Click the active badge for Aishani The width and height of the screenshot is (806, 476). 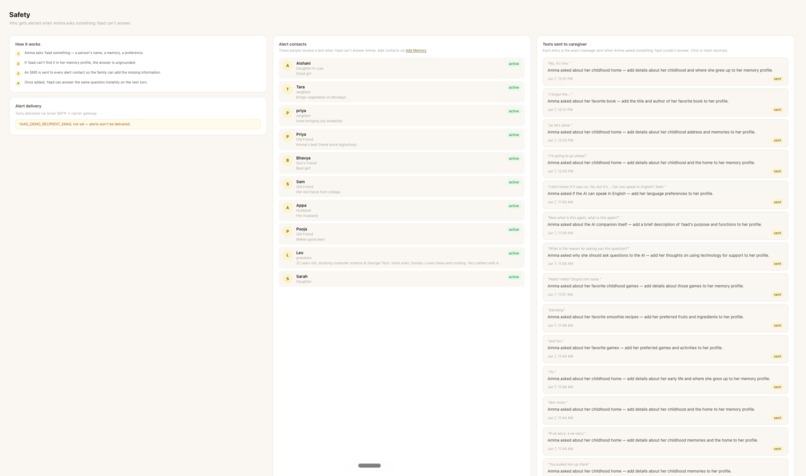click(514, 64)
